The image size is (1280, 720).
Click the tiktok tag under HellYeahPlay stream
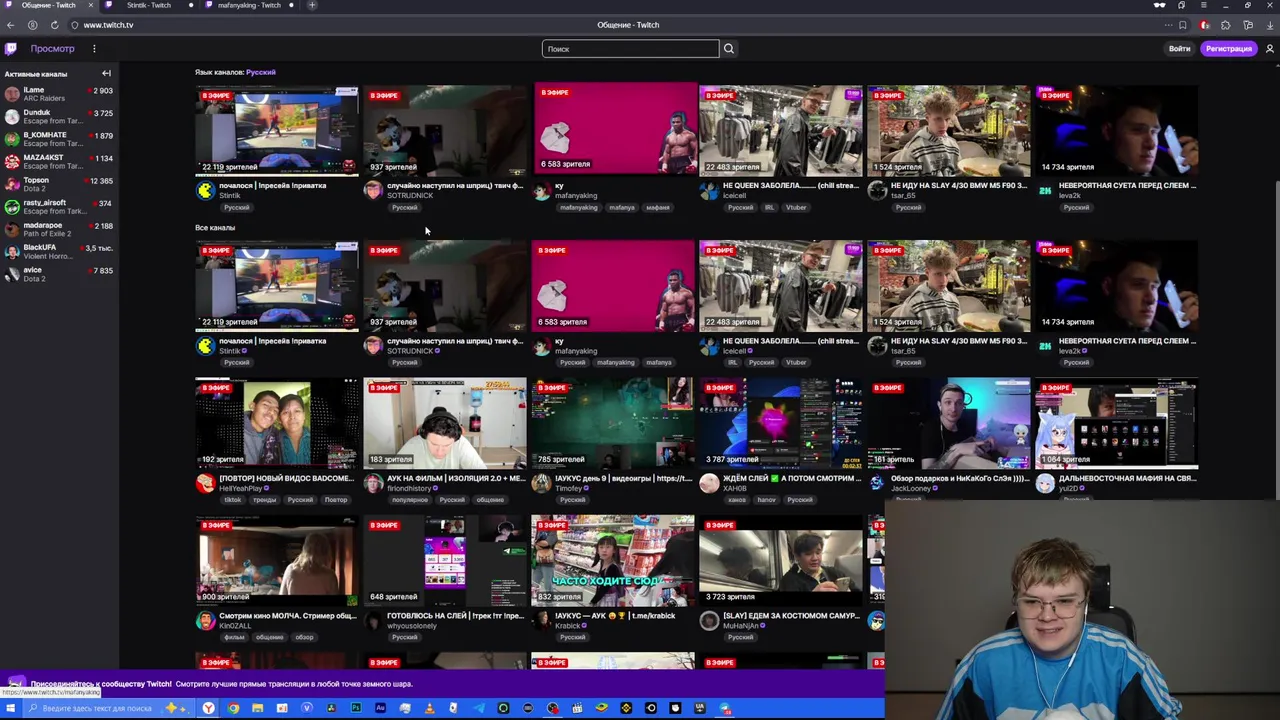[x=233, y=500]
